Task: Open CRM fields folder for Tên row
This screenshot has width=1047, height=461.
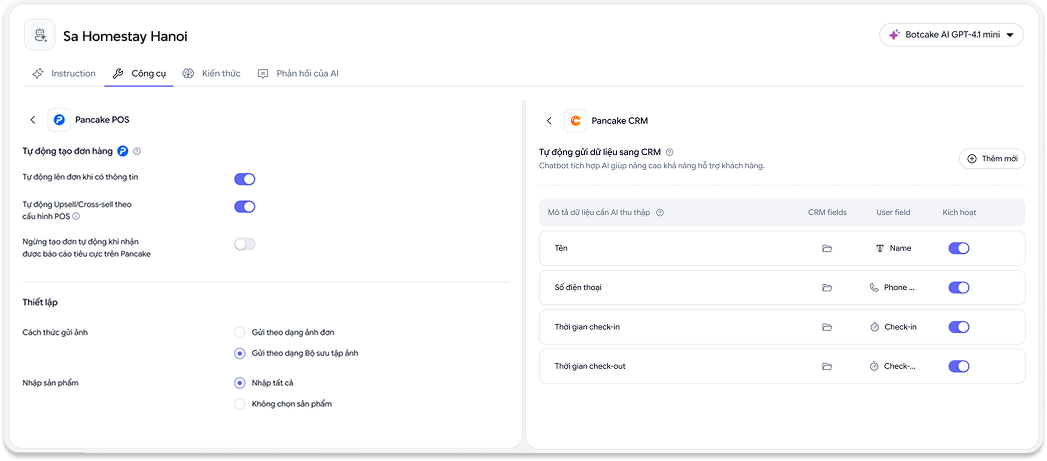Action: click(x=827, y=249)
